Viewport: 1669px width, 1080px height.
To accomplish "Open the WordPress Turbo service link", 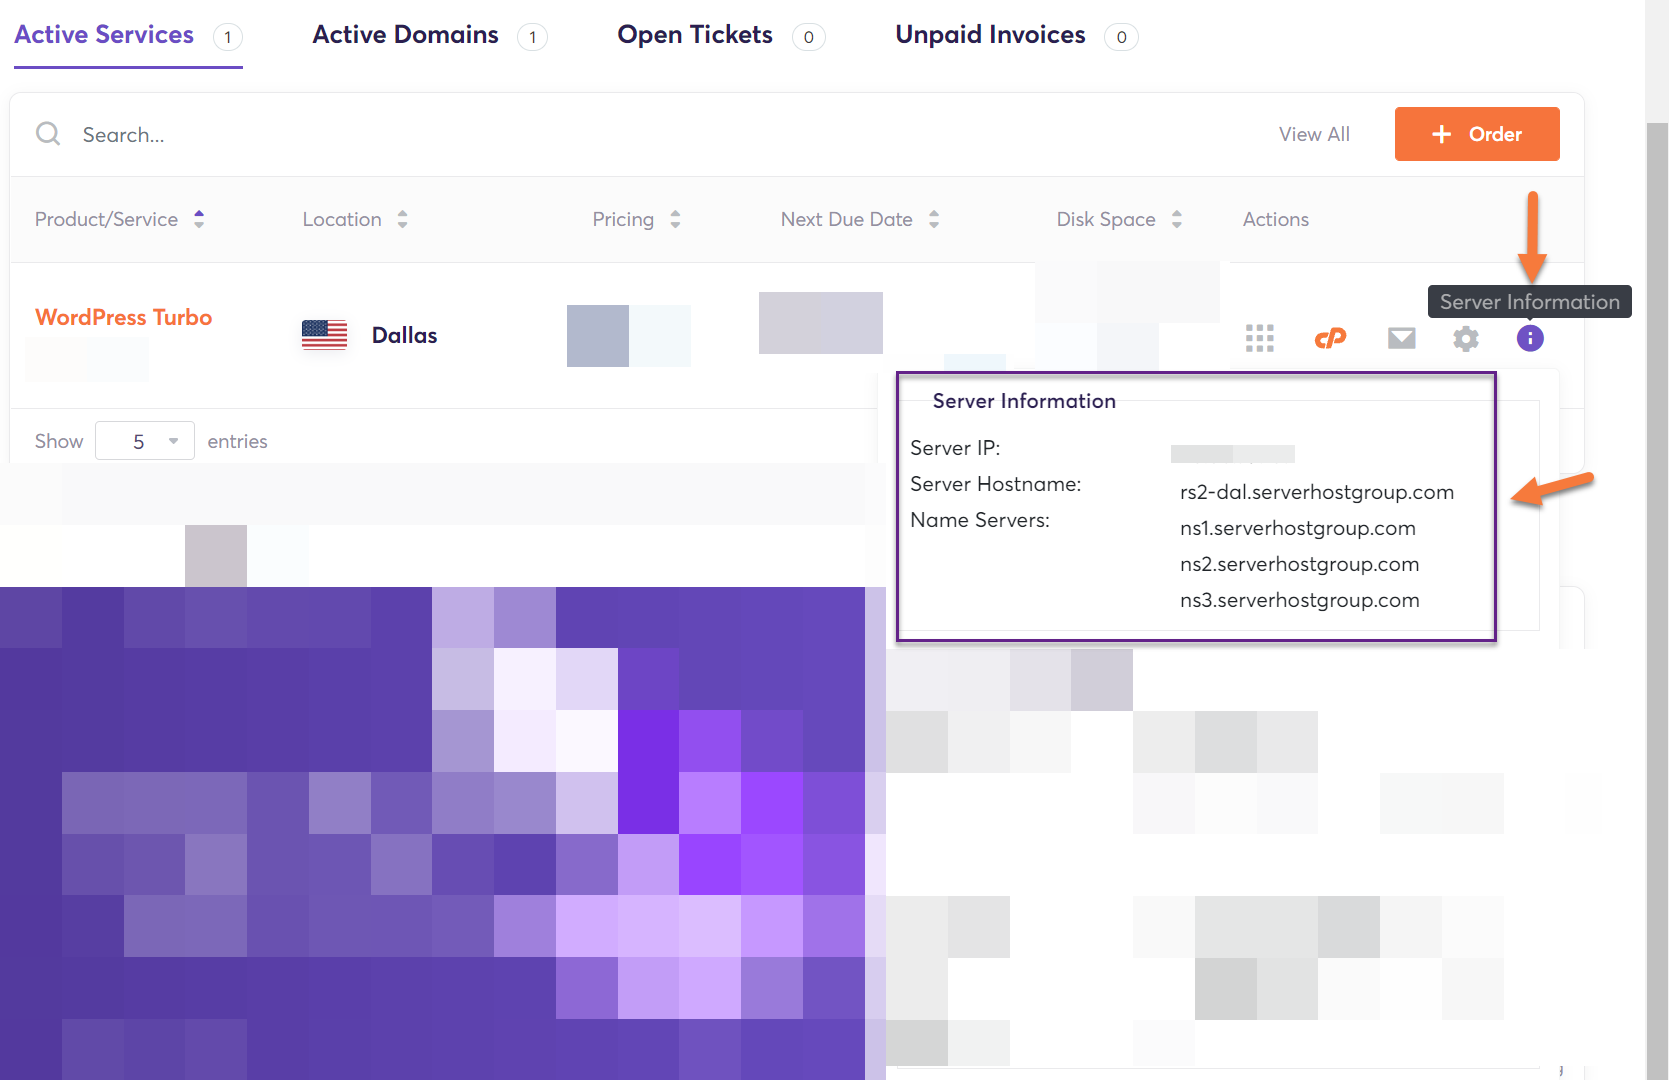I will click(x=123, y=317).
